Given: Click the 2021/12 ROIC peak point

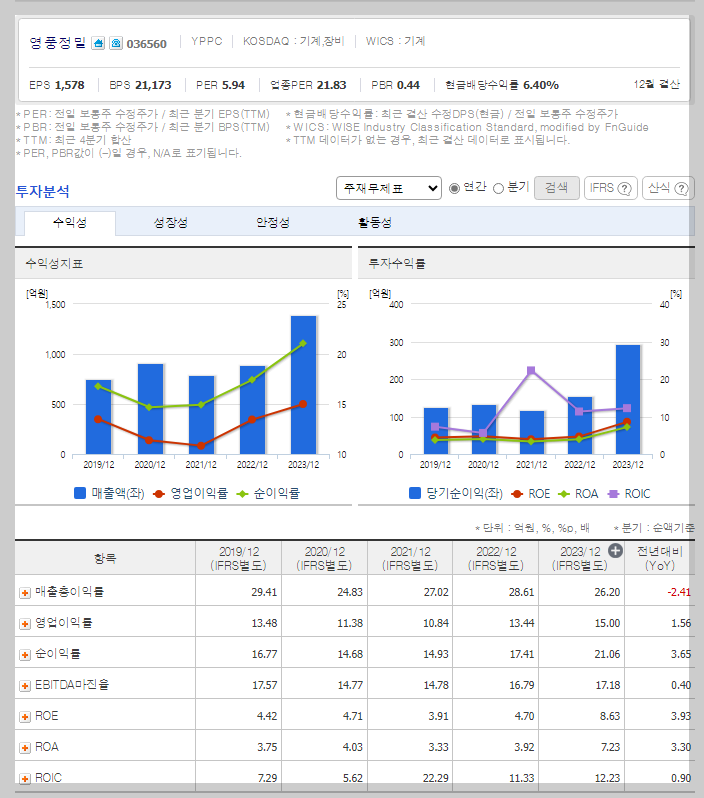Looking at the screenshot, I should (531, 370).
